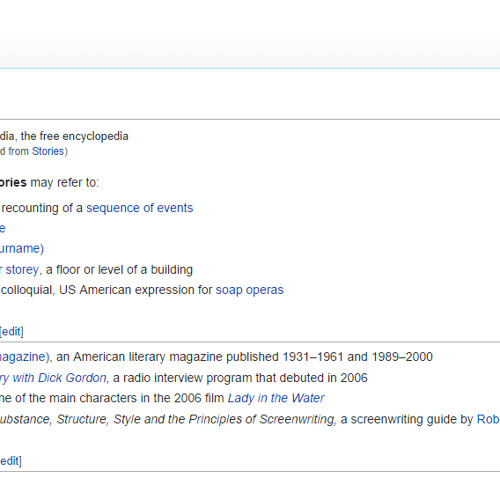500x500 pixels.
Task: Click the text may refer to:
Action: 65,183
